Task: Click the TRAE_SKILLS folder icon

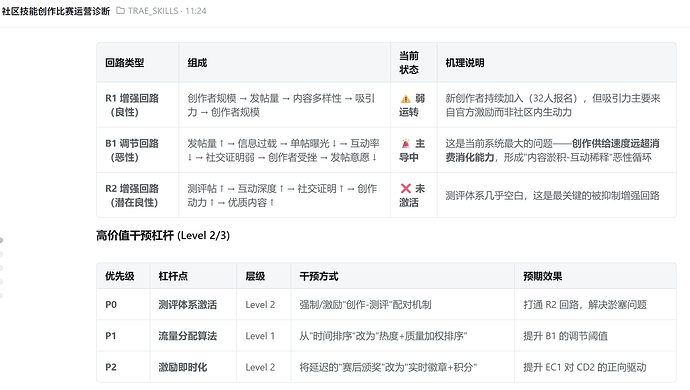Action: tap(120, 11)
